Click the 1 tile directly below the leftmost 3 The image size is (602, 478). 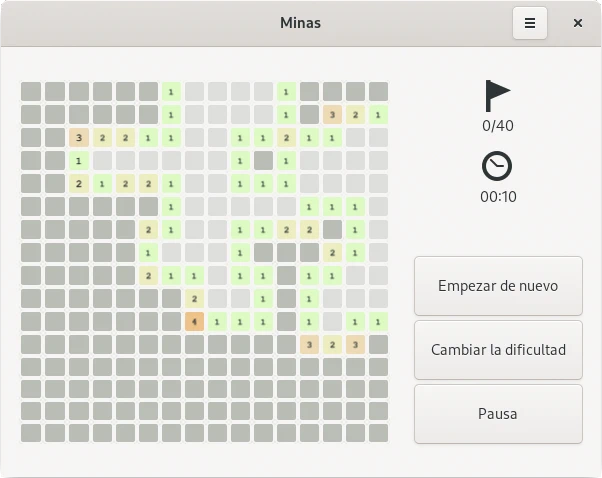[78, 161]
